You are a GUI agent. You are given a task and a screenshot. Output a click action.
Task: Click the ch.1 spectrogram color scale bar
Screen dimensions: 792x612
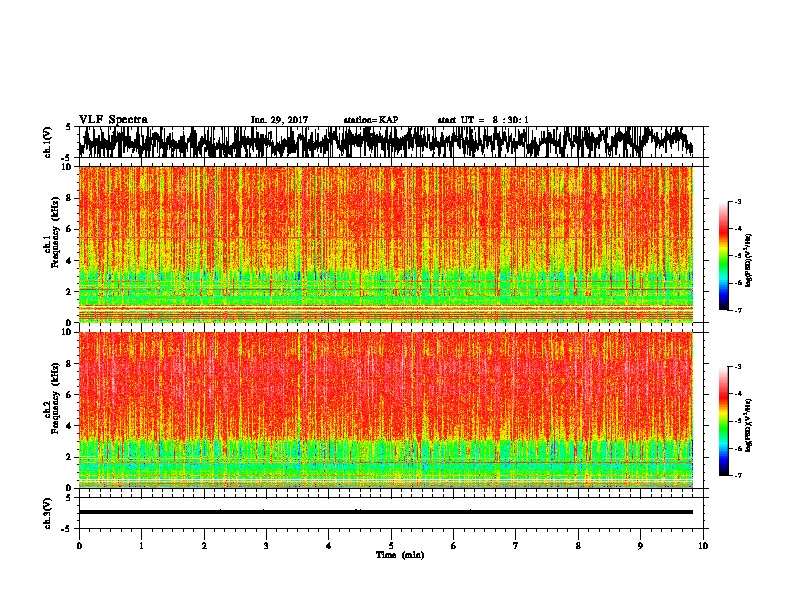point(723,256)
